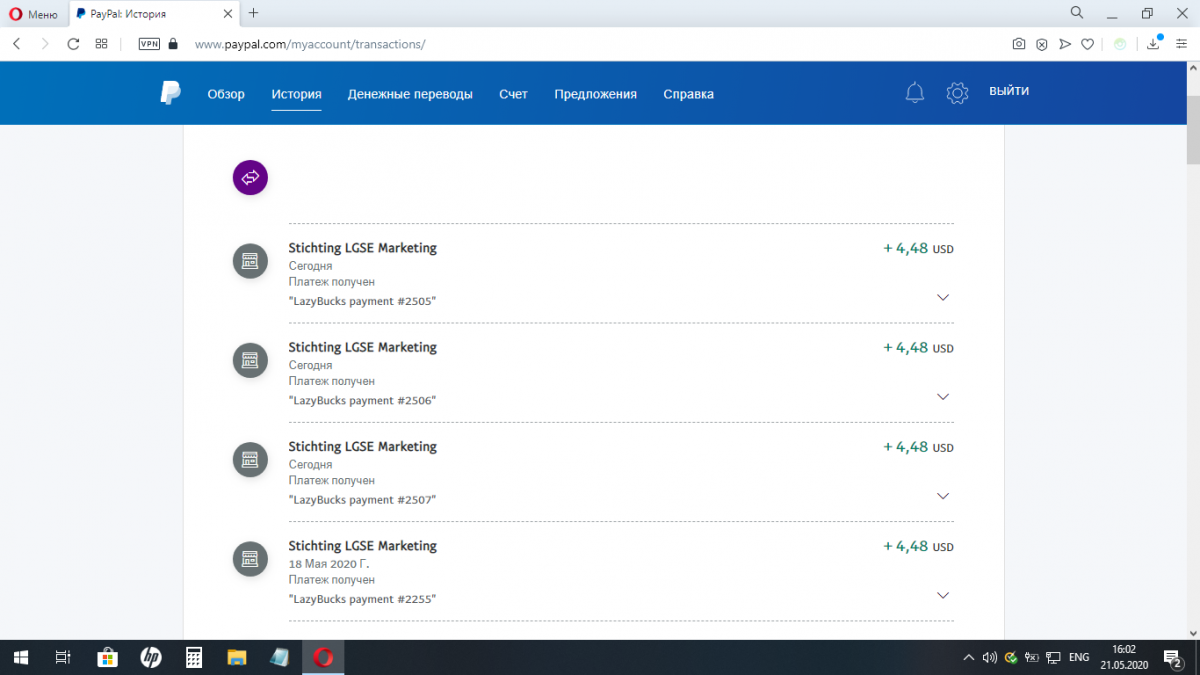
Task: Open Stichting LGSE Marketing row #2507 title
Action: pyautogui.click(x=362, y=446)
